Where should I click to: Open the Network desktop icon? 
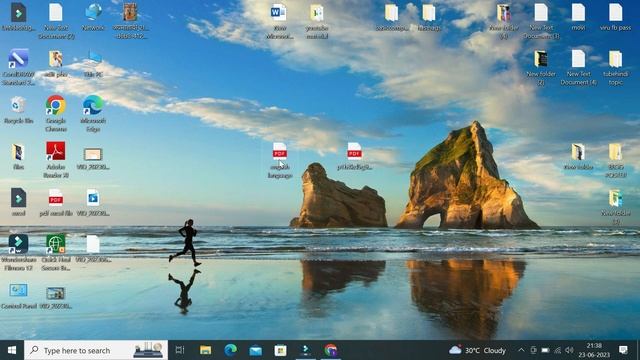point(93,17)
